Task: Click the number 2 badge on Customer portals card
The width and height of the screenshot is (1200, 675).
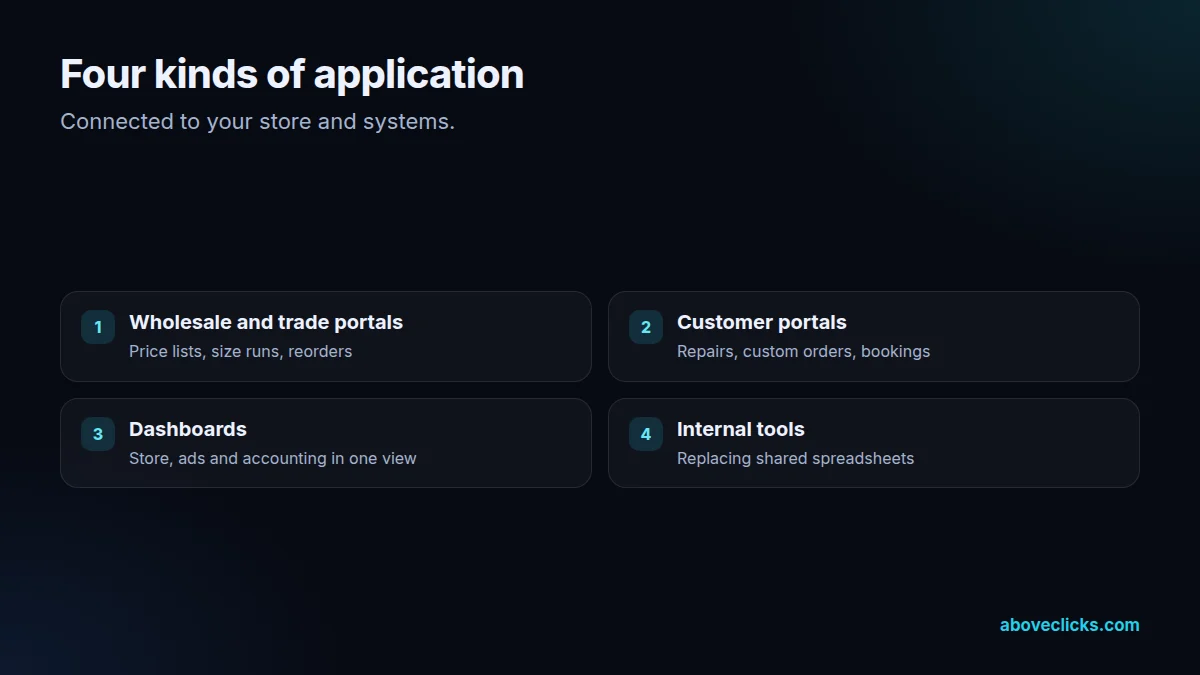Action: (x=646, y=327)
